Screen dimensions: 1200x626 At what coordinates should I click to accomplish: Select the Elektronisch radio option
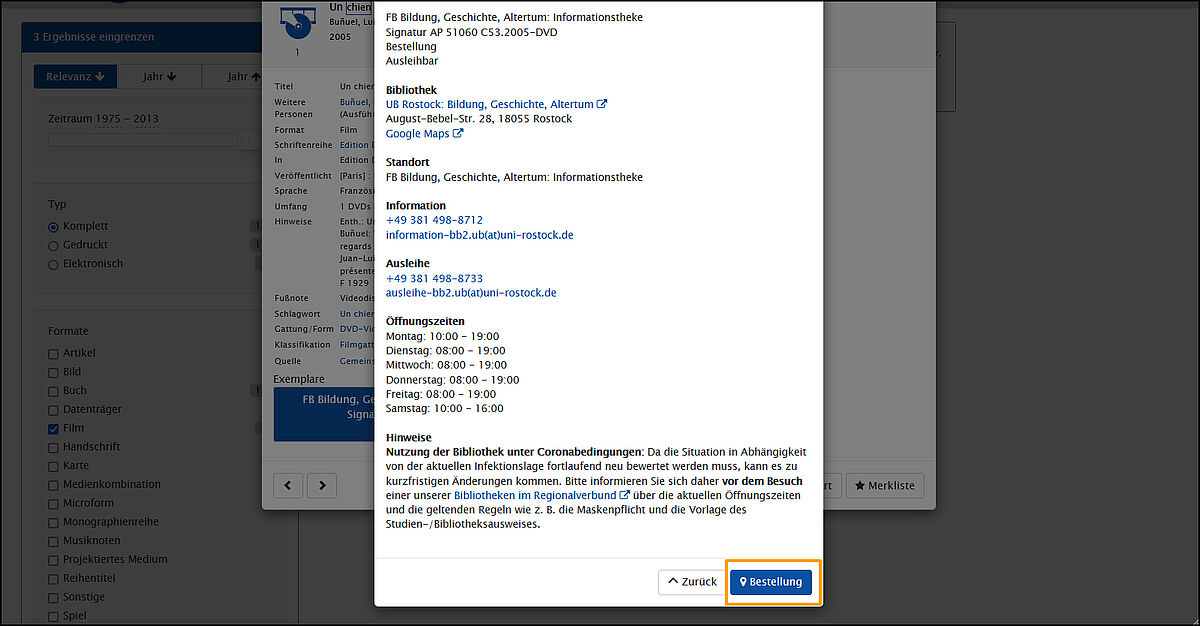54,264
